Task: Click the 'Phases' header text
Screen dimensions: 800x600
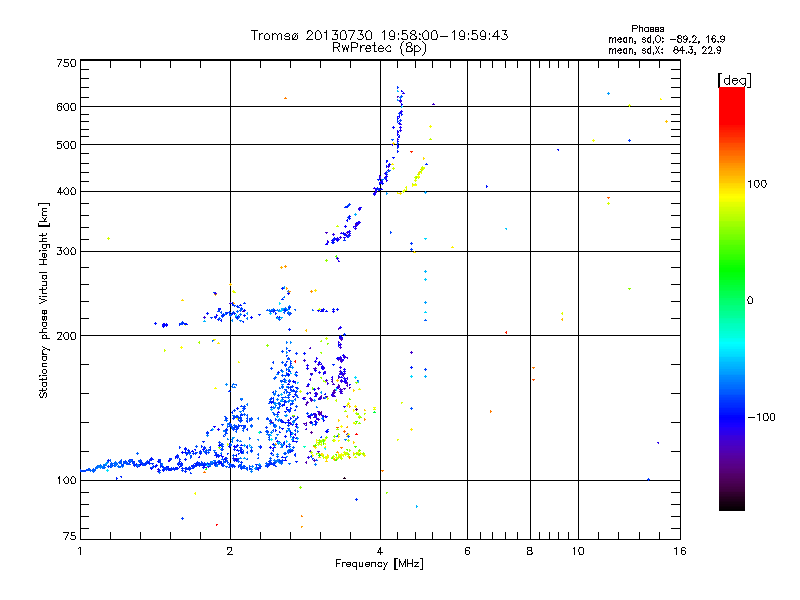Action: [647, 29]
